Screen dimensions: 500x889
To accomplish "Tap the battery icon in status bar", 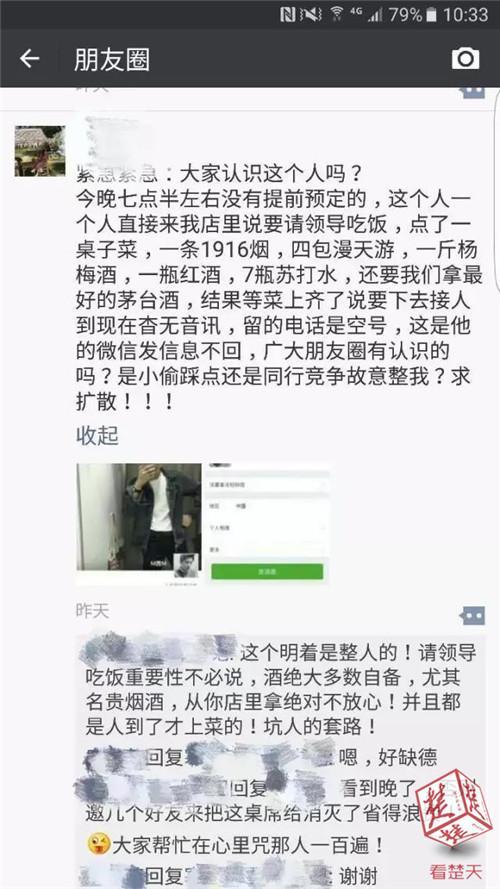I will pos(432,14).
